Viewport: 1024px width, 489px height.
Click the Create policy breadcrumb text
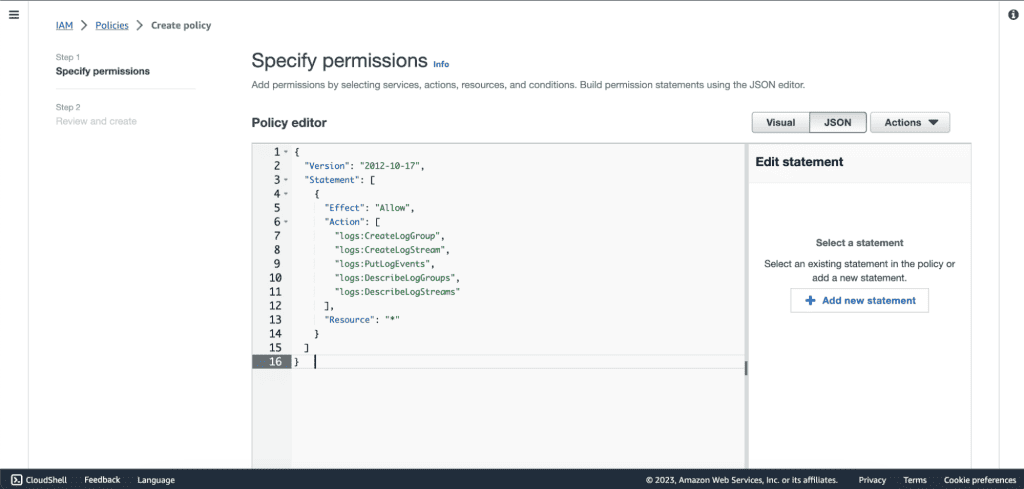coord(181,25)
